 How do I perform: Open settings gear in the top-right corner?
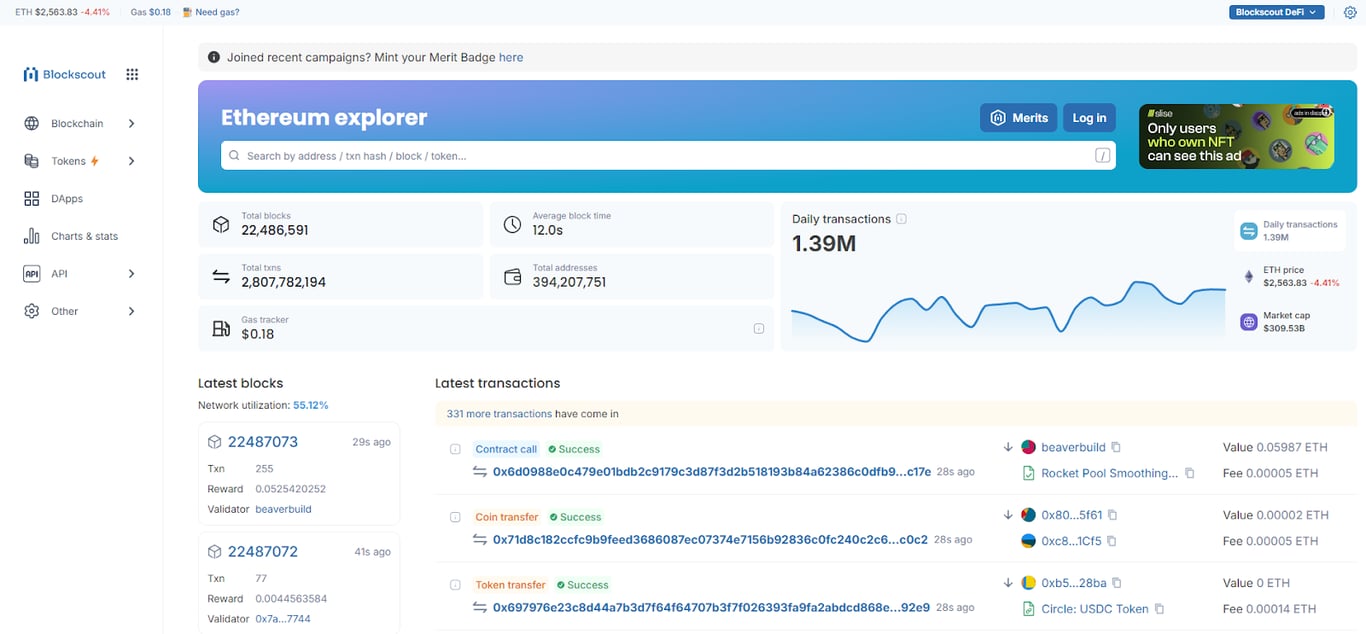(1350, 12)
